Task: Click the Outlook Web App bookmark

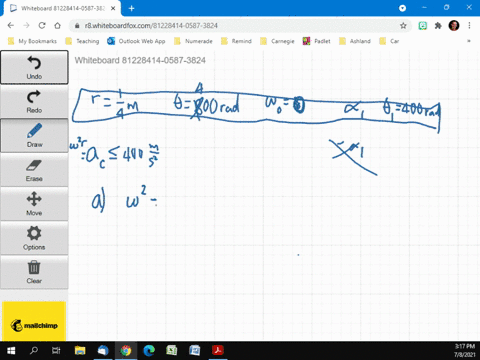Action: [x=136, y=41]
